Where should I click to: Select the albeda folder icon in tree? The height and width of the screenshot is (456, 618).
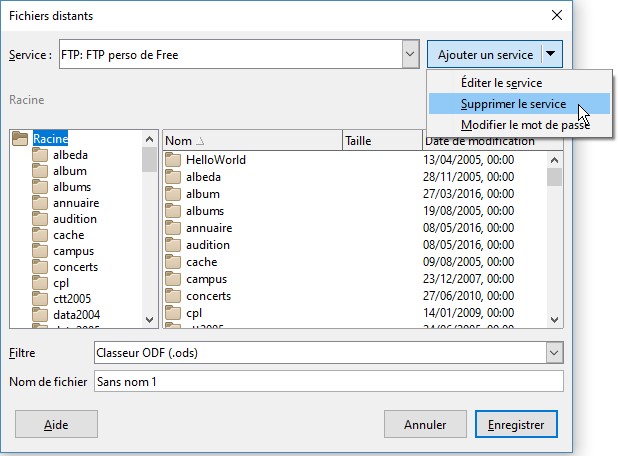[40, 155]
